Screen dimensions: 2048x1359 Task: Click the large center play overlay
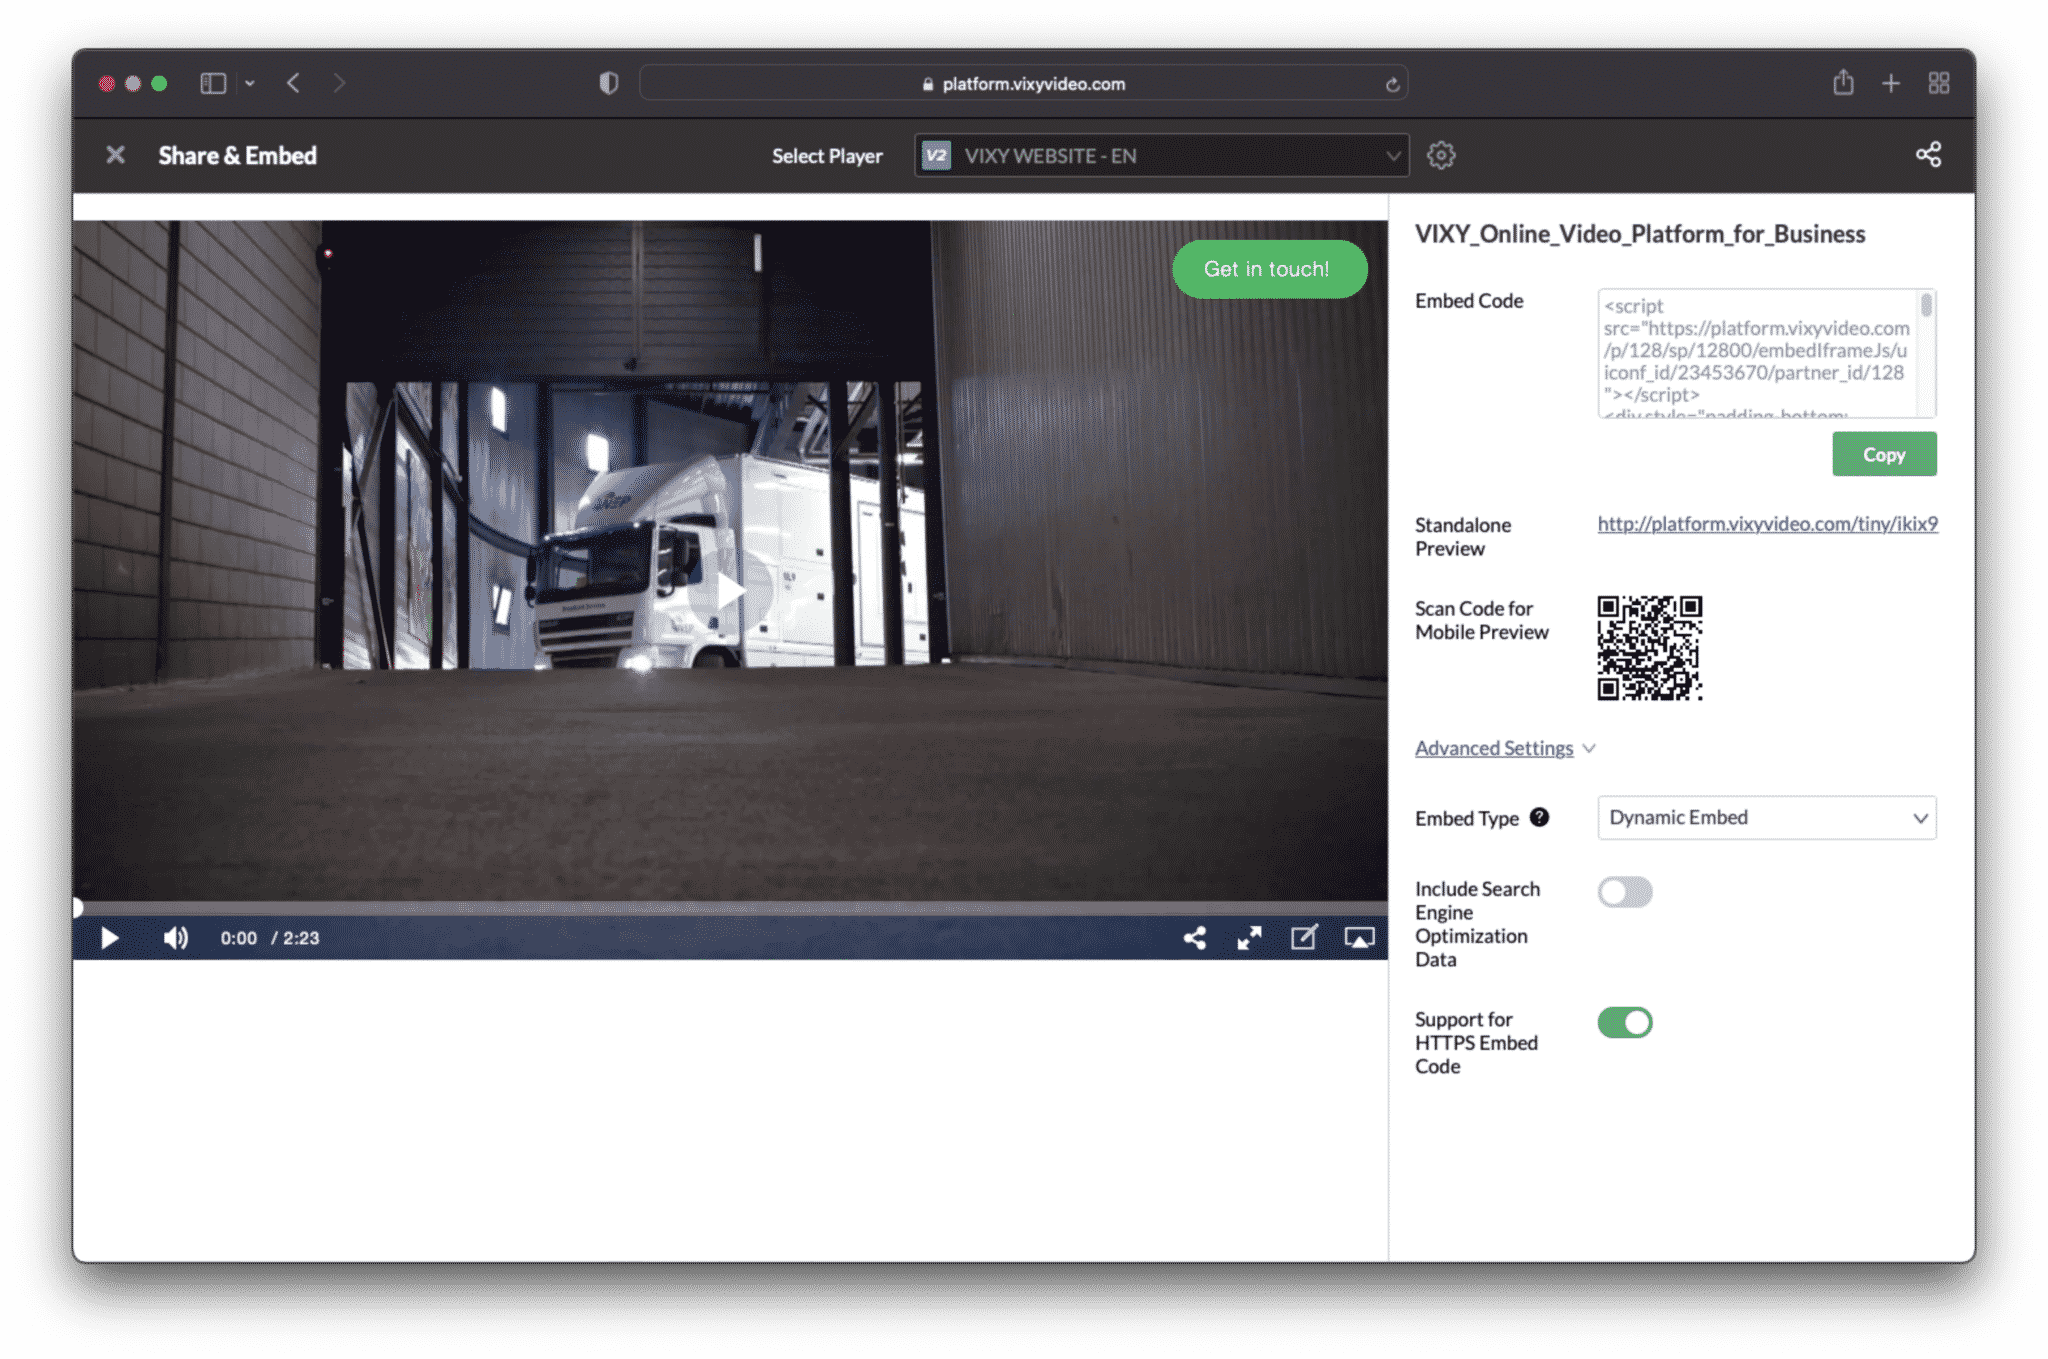[x=730, y=590]
